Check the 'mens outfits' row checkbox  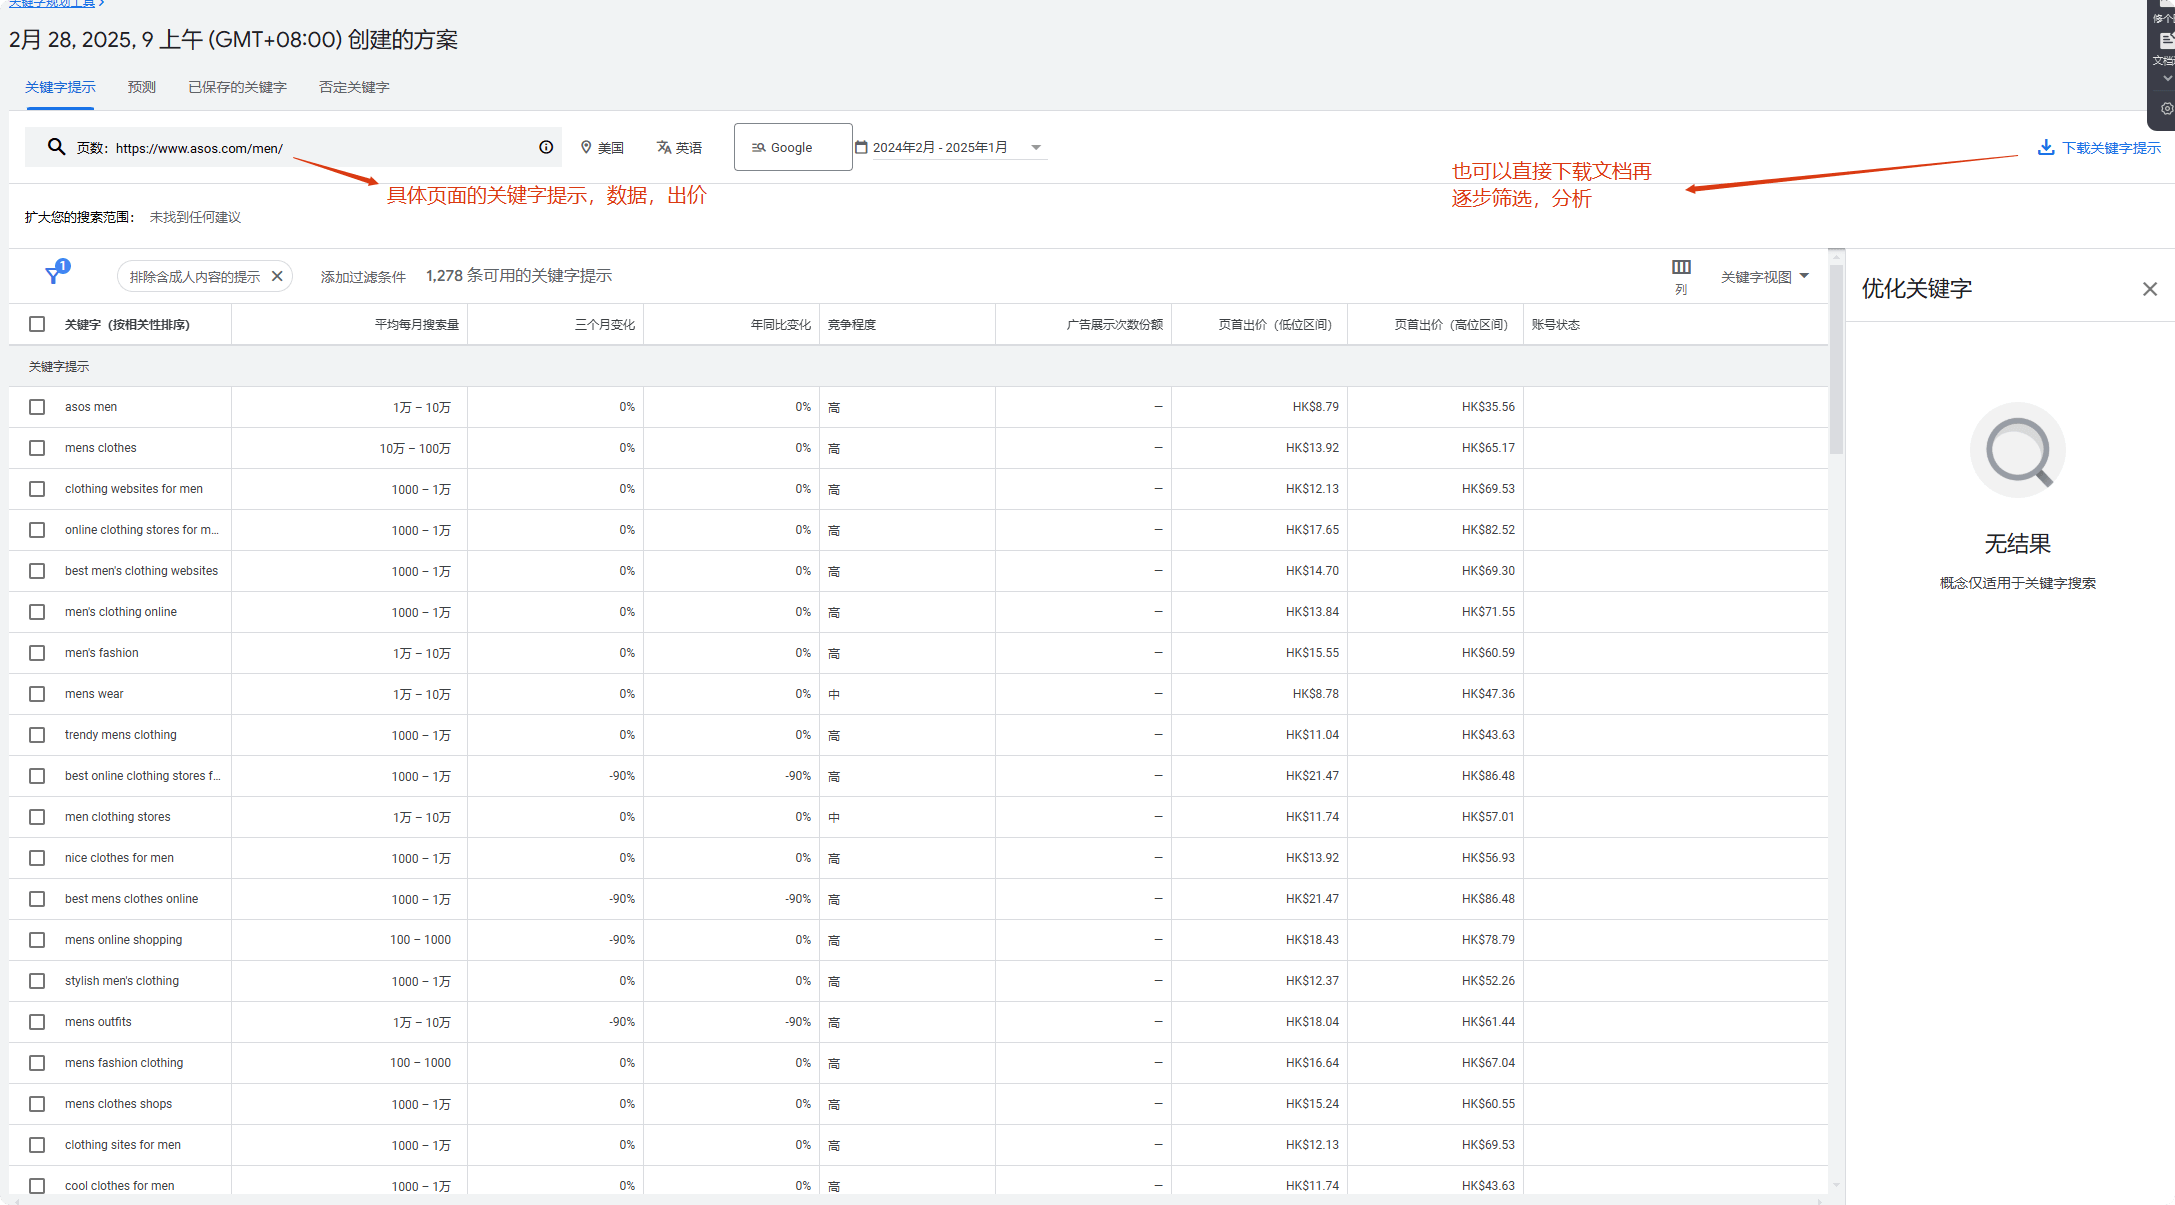pos(37,1022)
